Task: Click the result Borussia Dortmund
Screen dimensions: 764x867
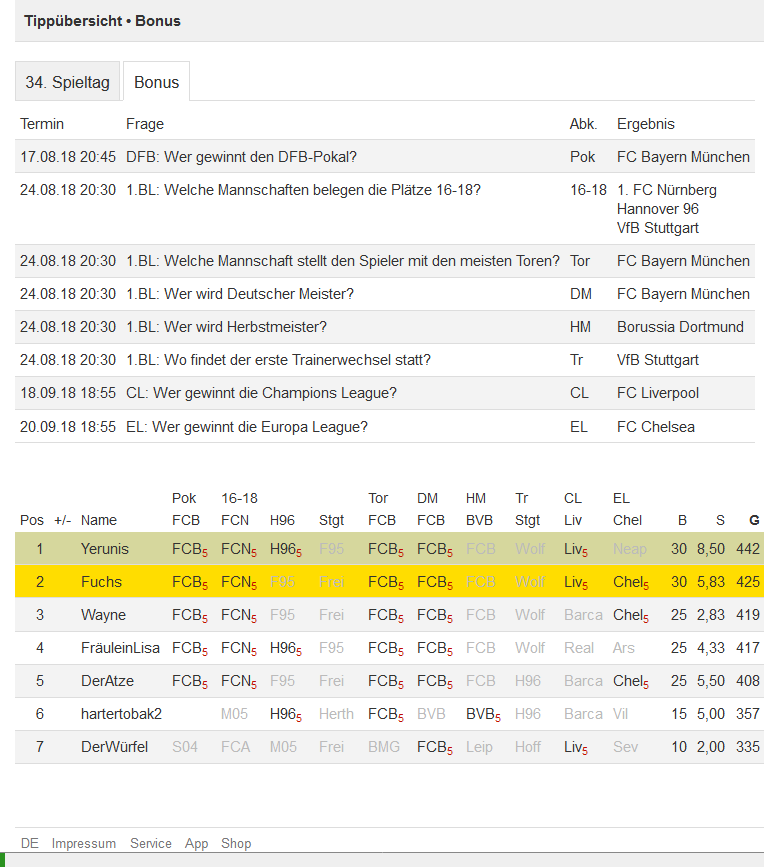Action: [680, 327]
